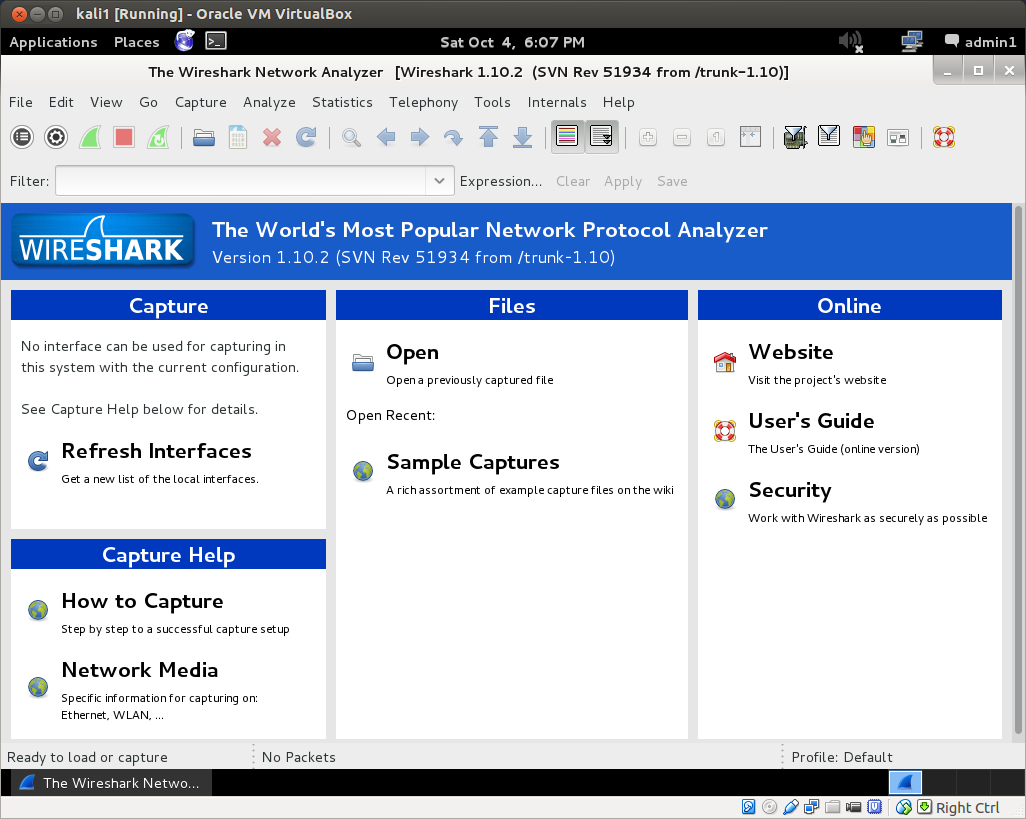The height and width of the screenshot is (819, 1026).
Task: Open the Expression... filter dialog
Action: [501, 181]
